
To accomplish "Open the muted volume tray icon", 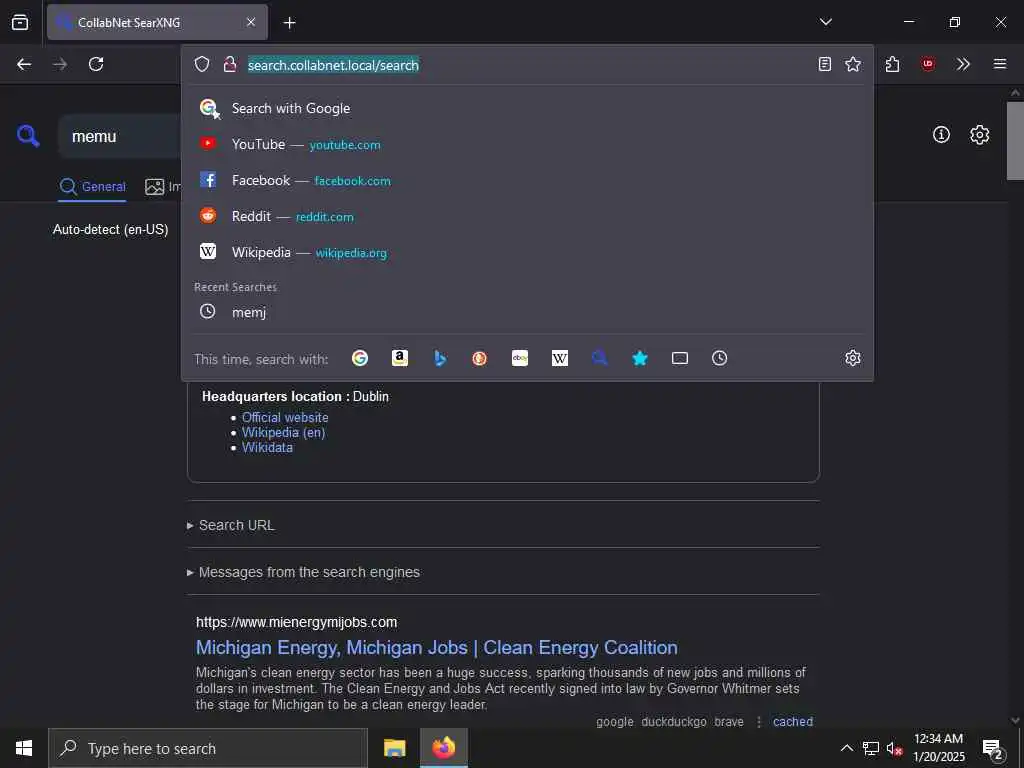I will [894, 749].
